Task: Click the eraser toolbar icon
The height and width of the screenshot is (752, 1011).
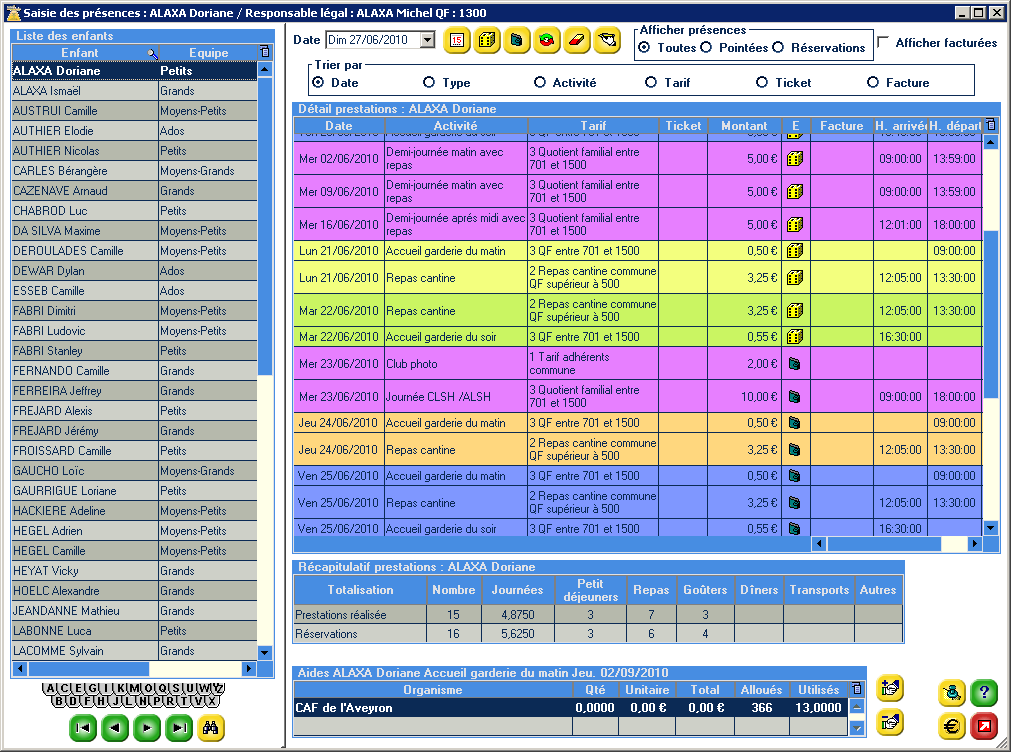Action: tap(577, 40)
